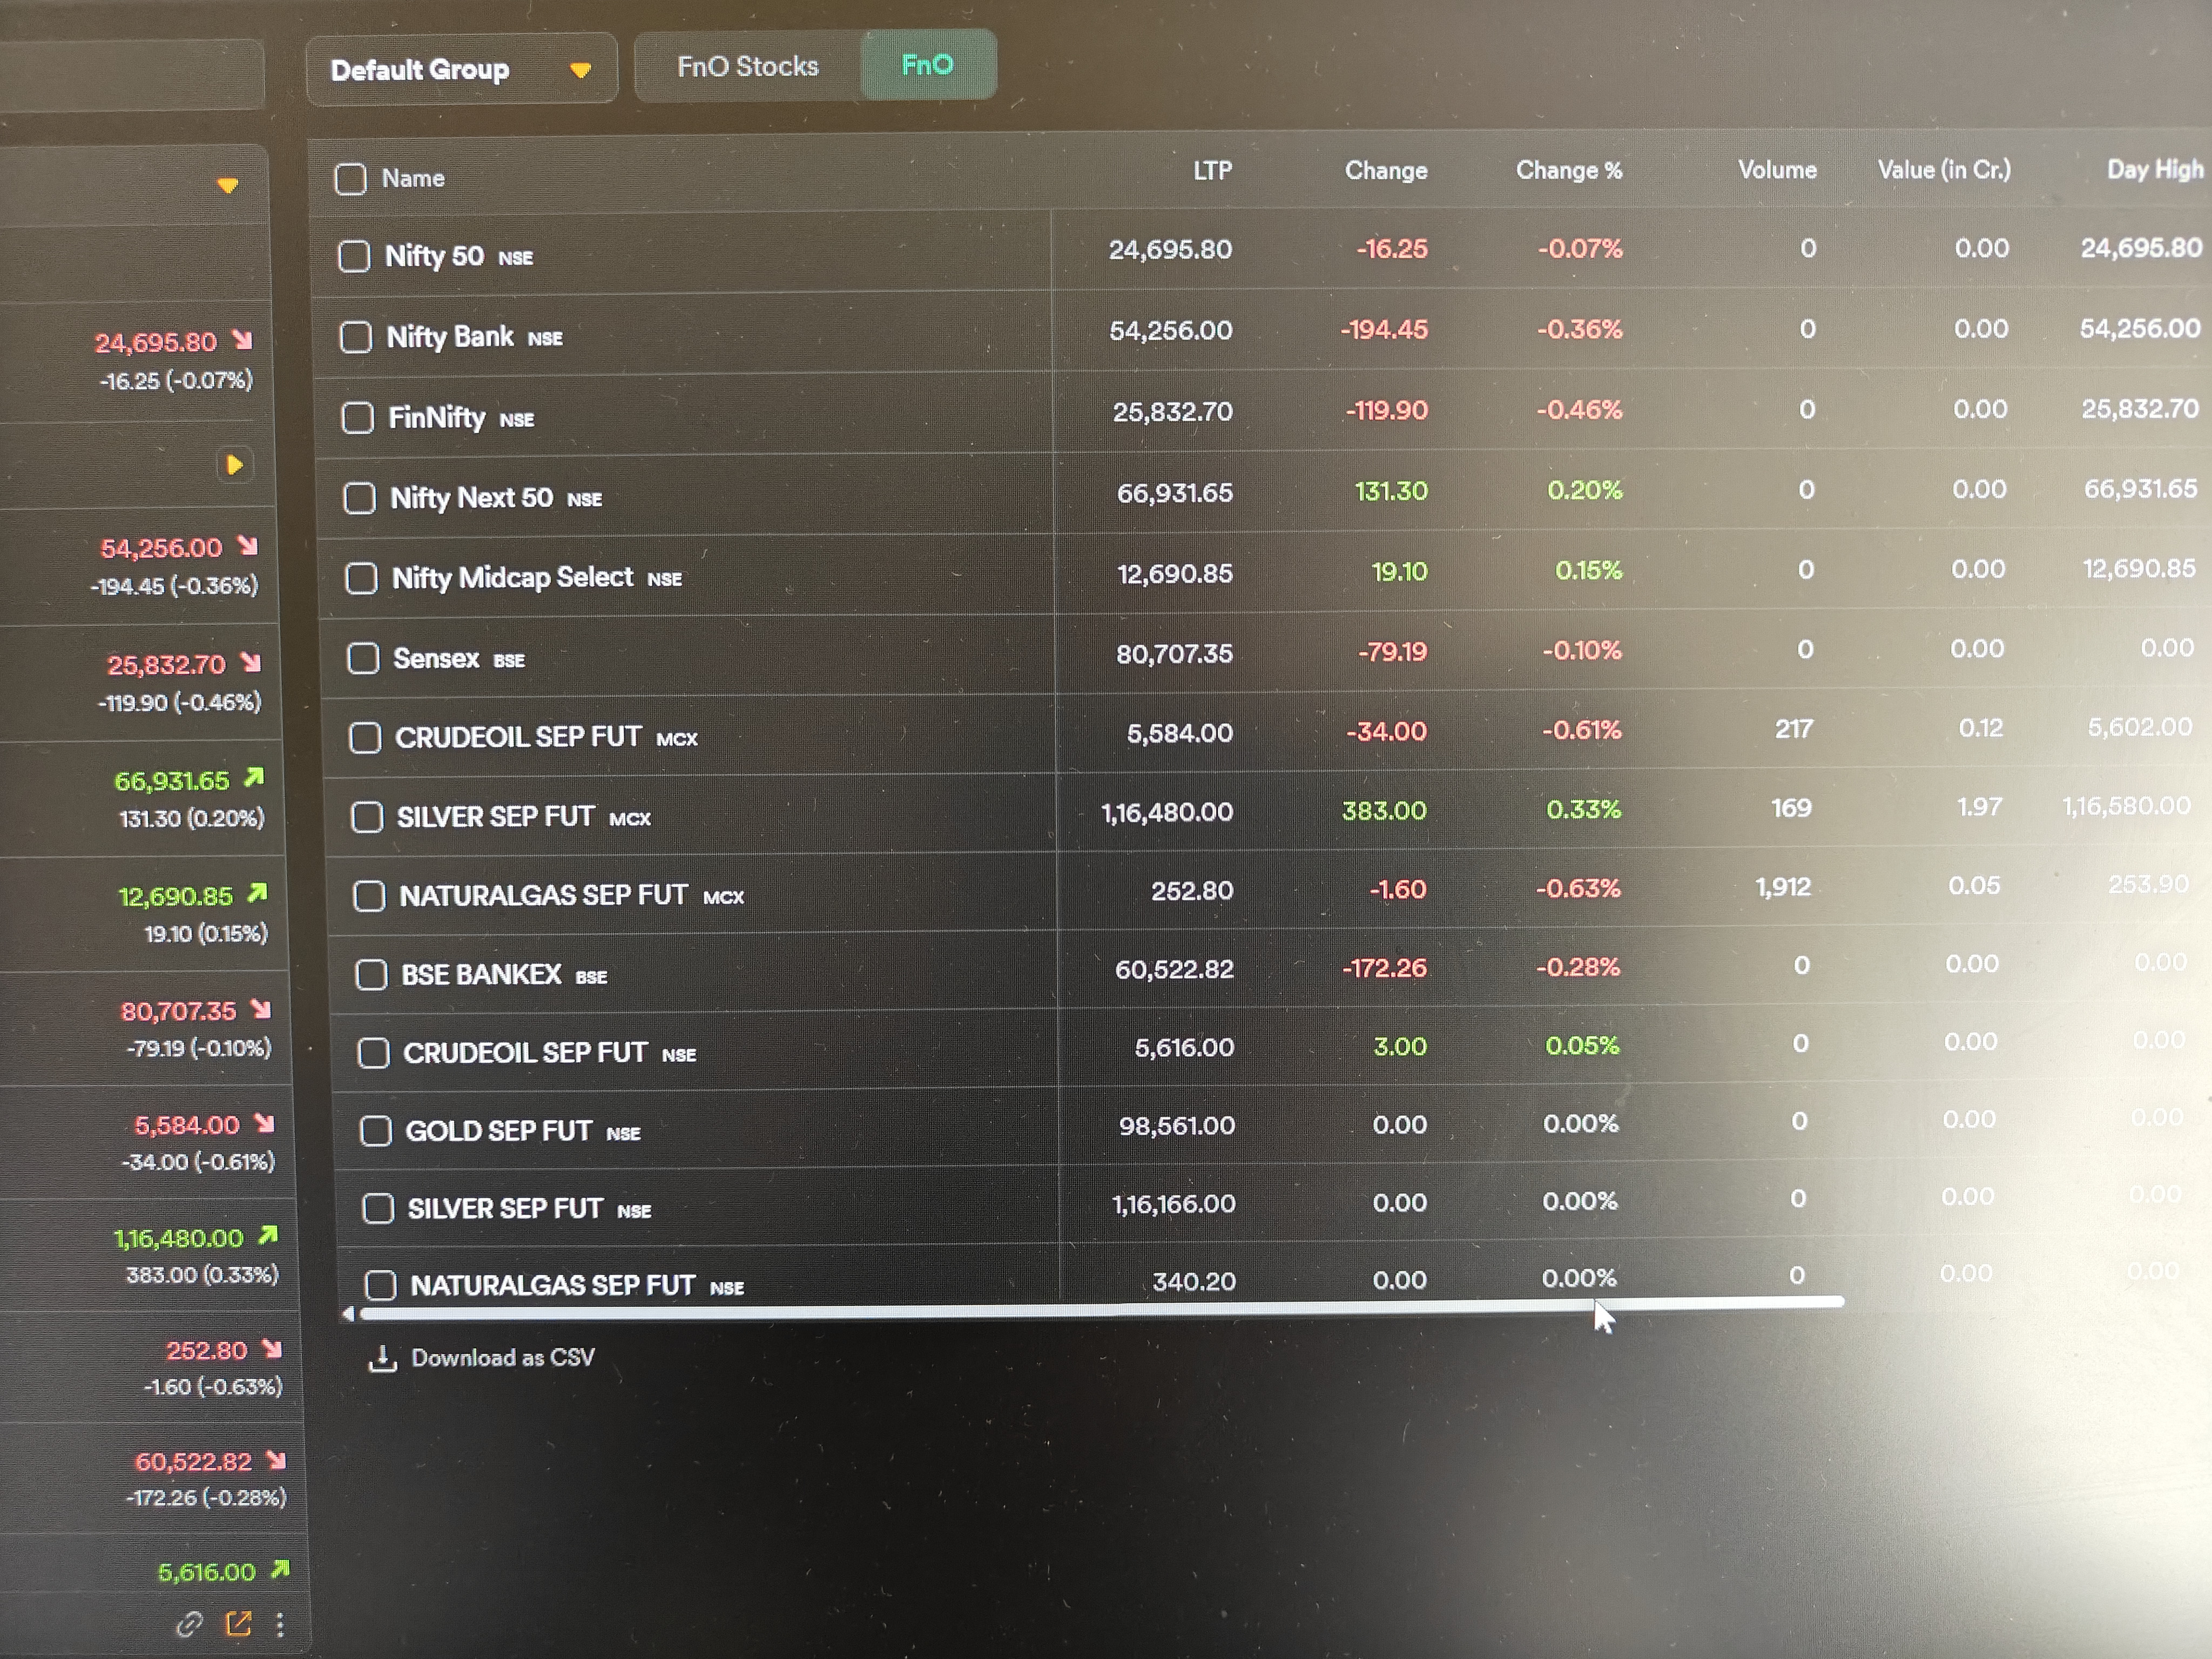Check the FinNifty row checkbox
Image resolution: width=2212 pixels, height=1659 pixels.
point(358,417)
